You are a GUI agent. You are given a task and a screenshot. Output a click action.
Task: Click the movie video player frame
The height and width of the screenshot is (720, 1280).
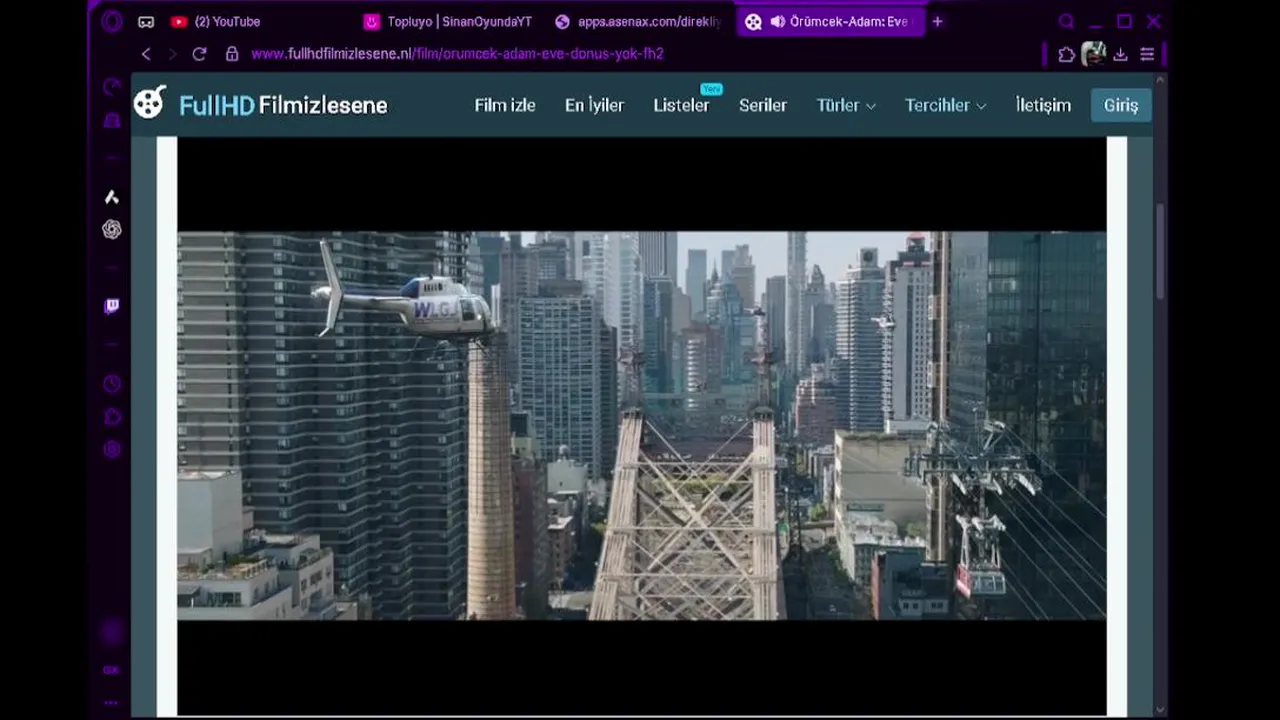642,426
